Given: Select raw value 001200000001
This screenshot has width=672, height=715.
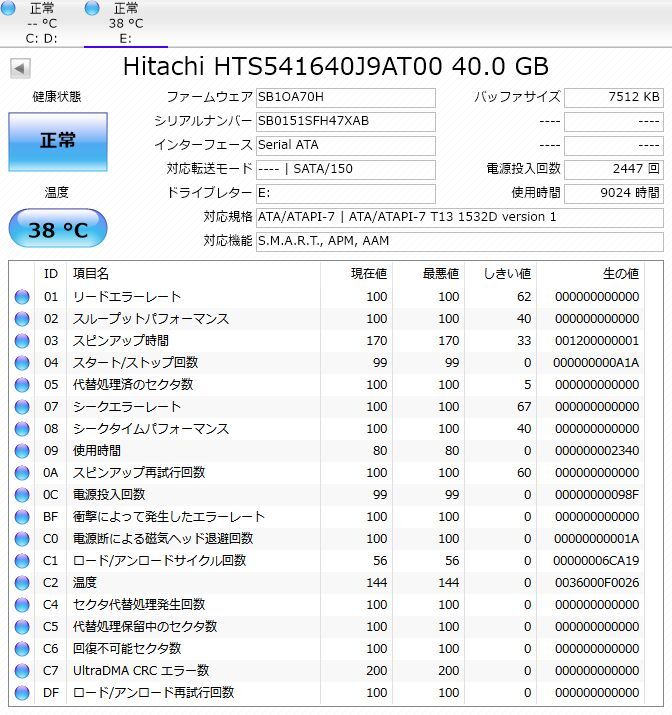Looking at the screenshot, I should click(x=597, y=341).
